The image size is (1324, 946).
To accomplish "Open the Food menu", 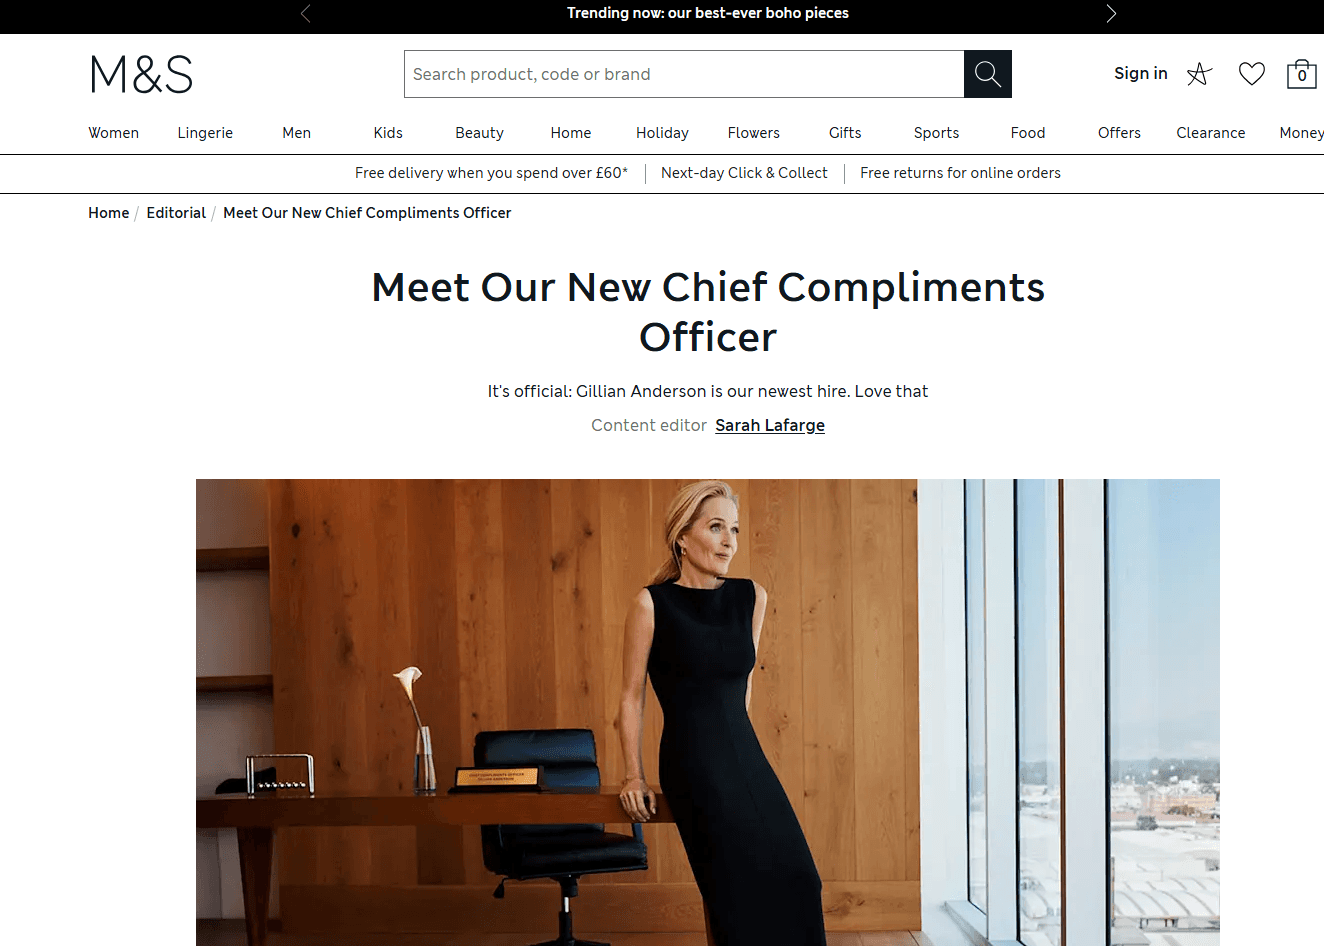I will click(x=1028, y=133).
